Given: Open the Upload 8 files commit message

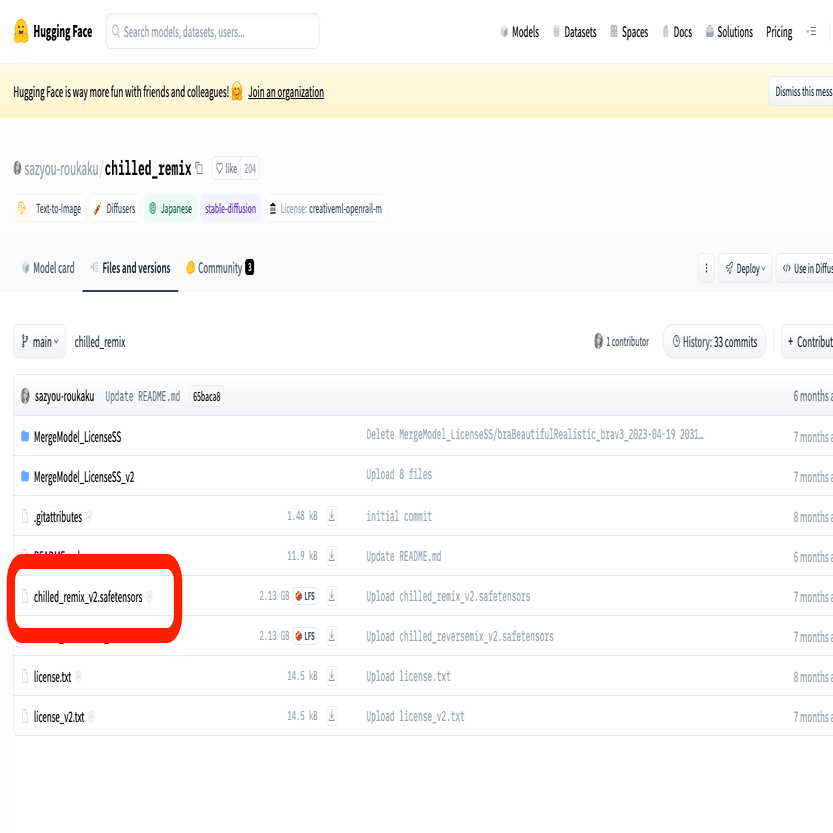Looking at the screenshot, I should pos(399,474).
